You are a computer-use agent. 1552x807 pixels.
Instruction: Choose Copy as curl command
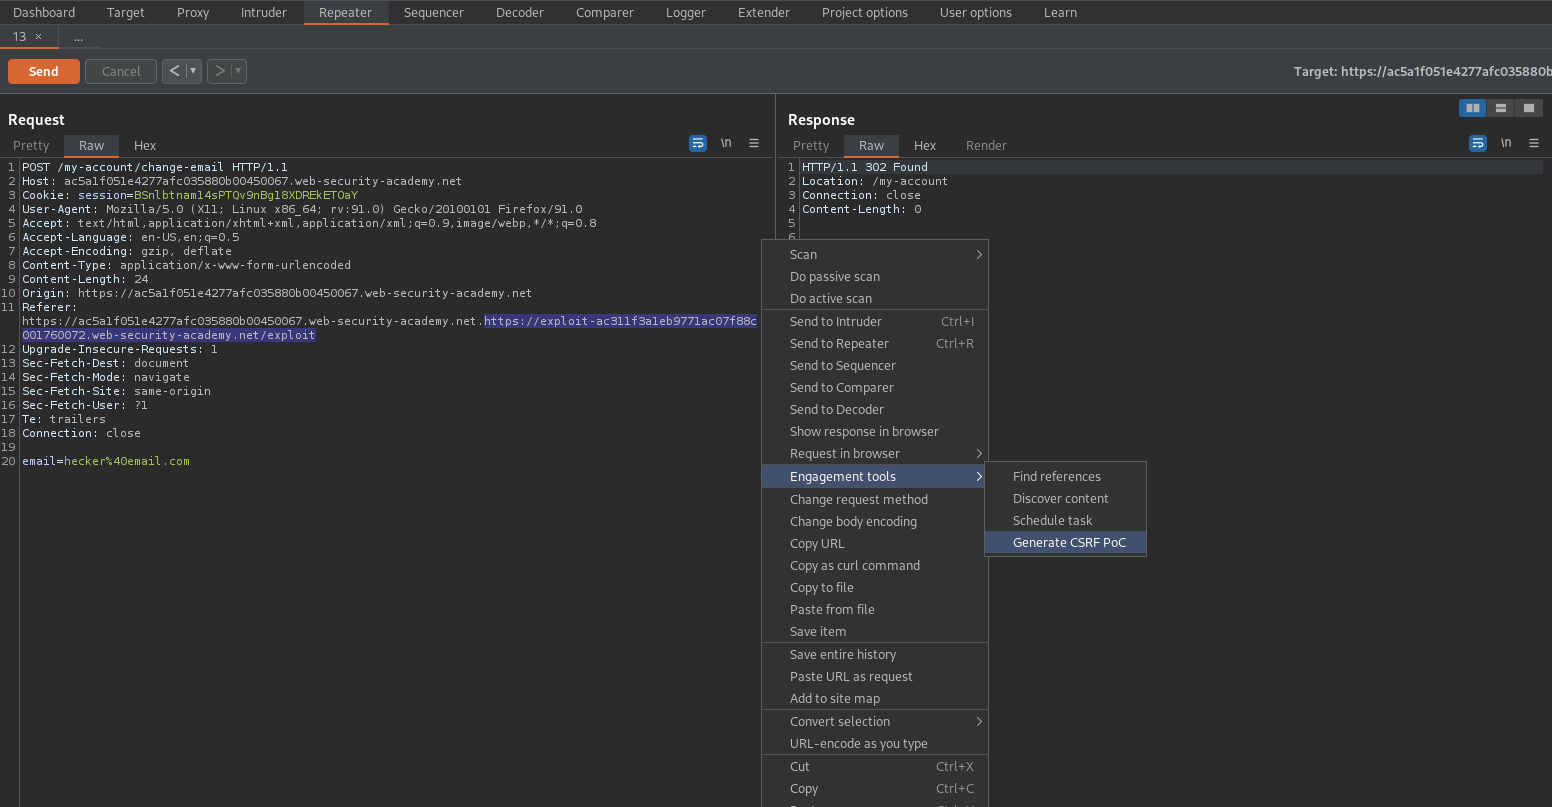(874, 566)
